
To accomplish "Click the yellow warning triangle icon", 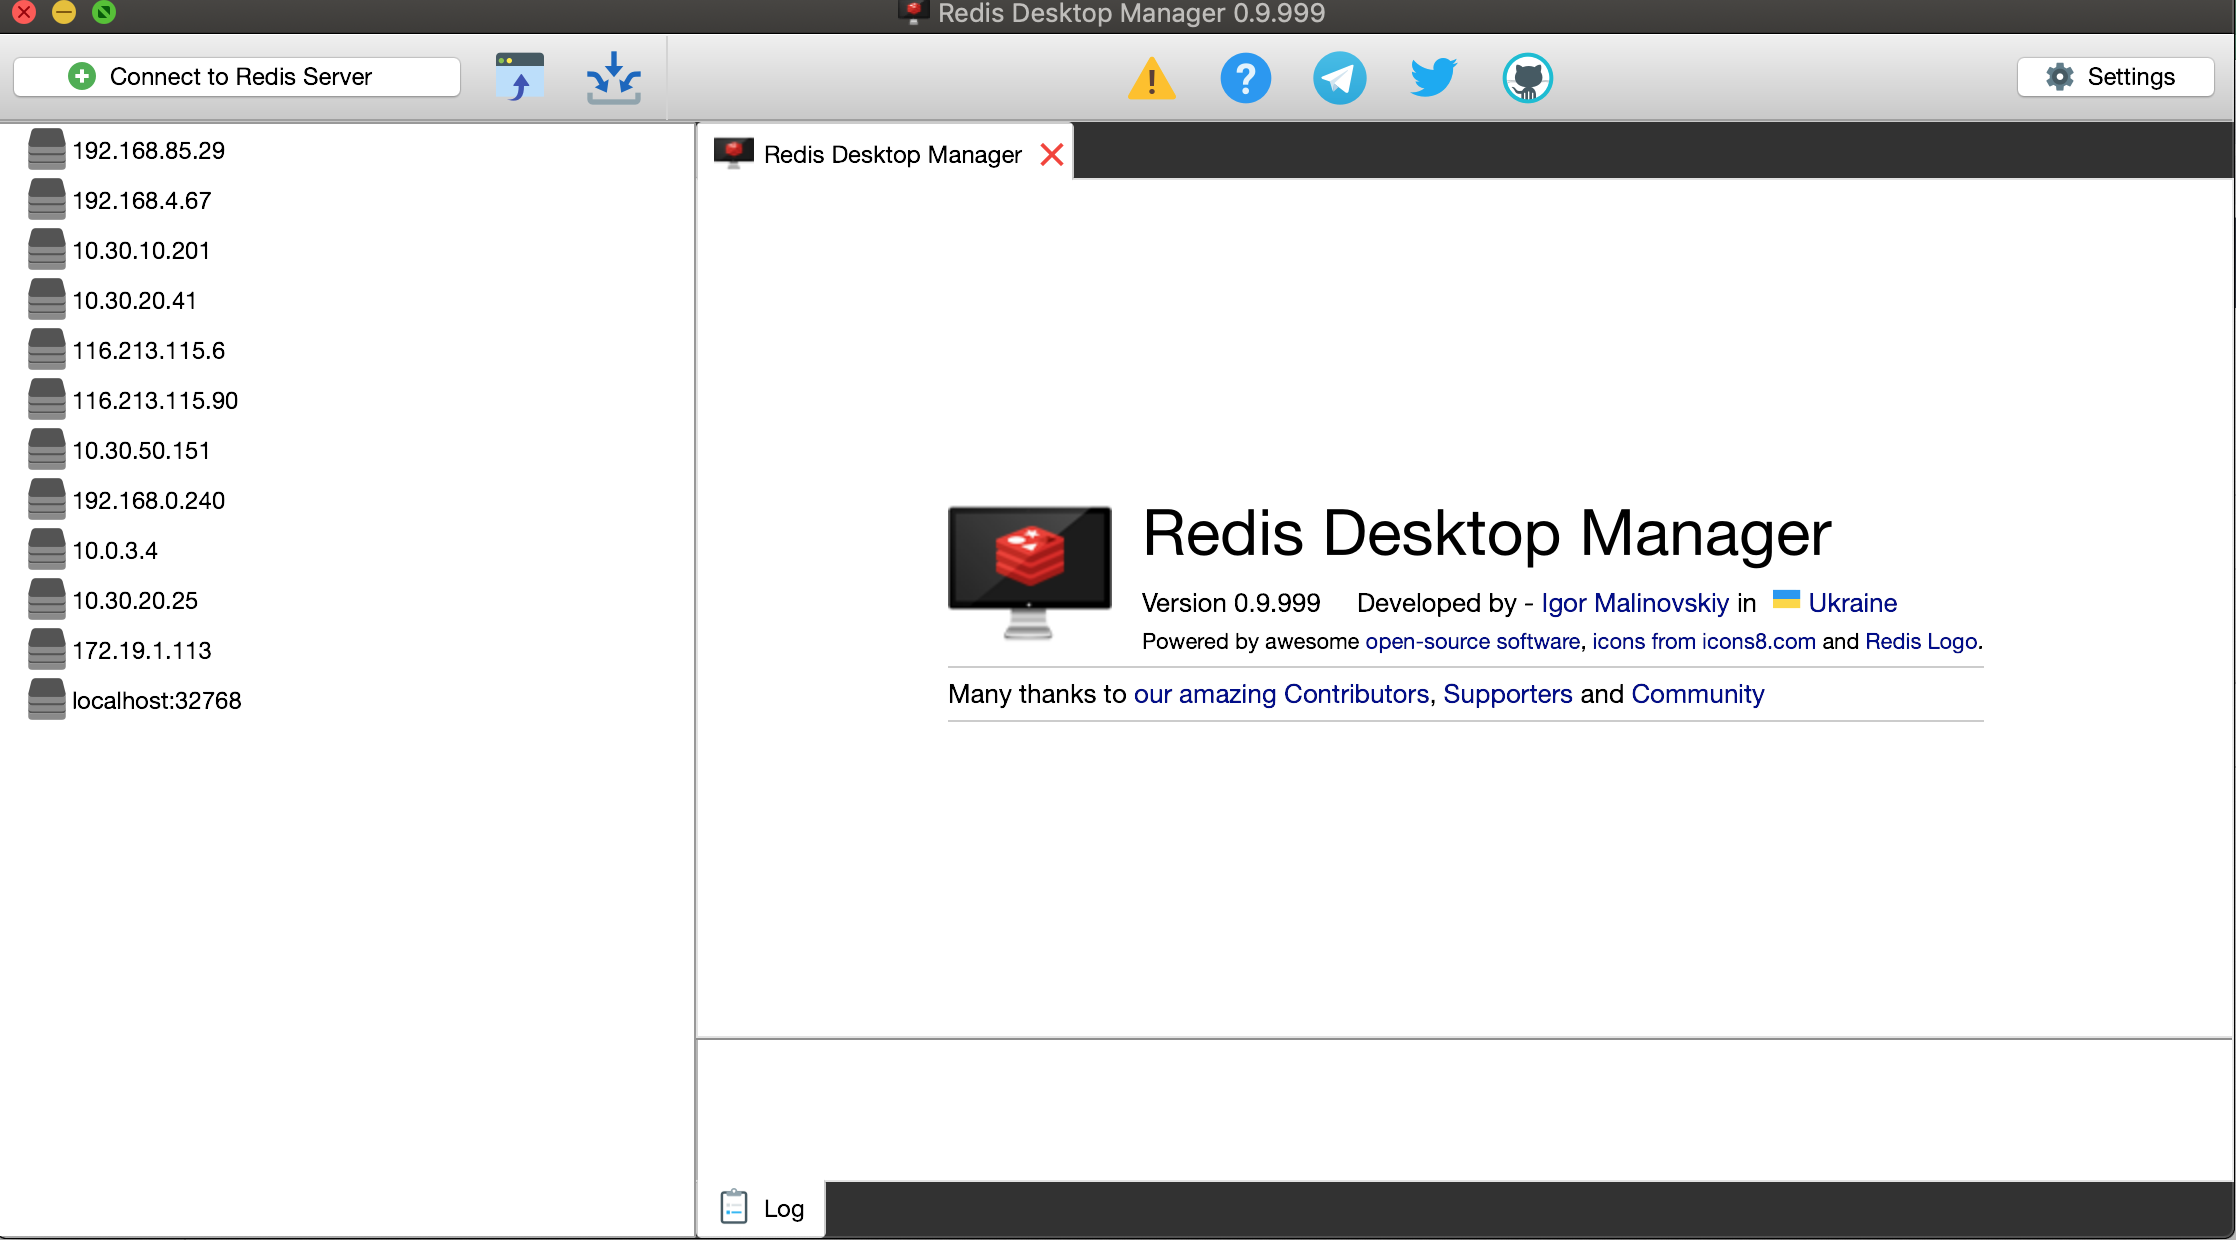I will coord(1151,78).
